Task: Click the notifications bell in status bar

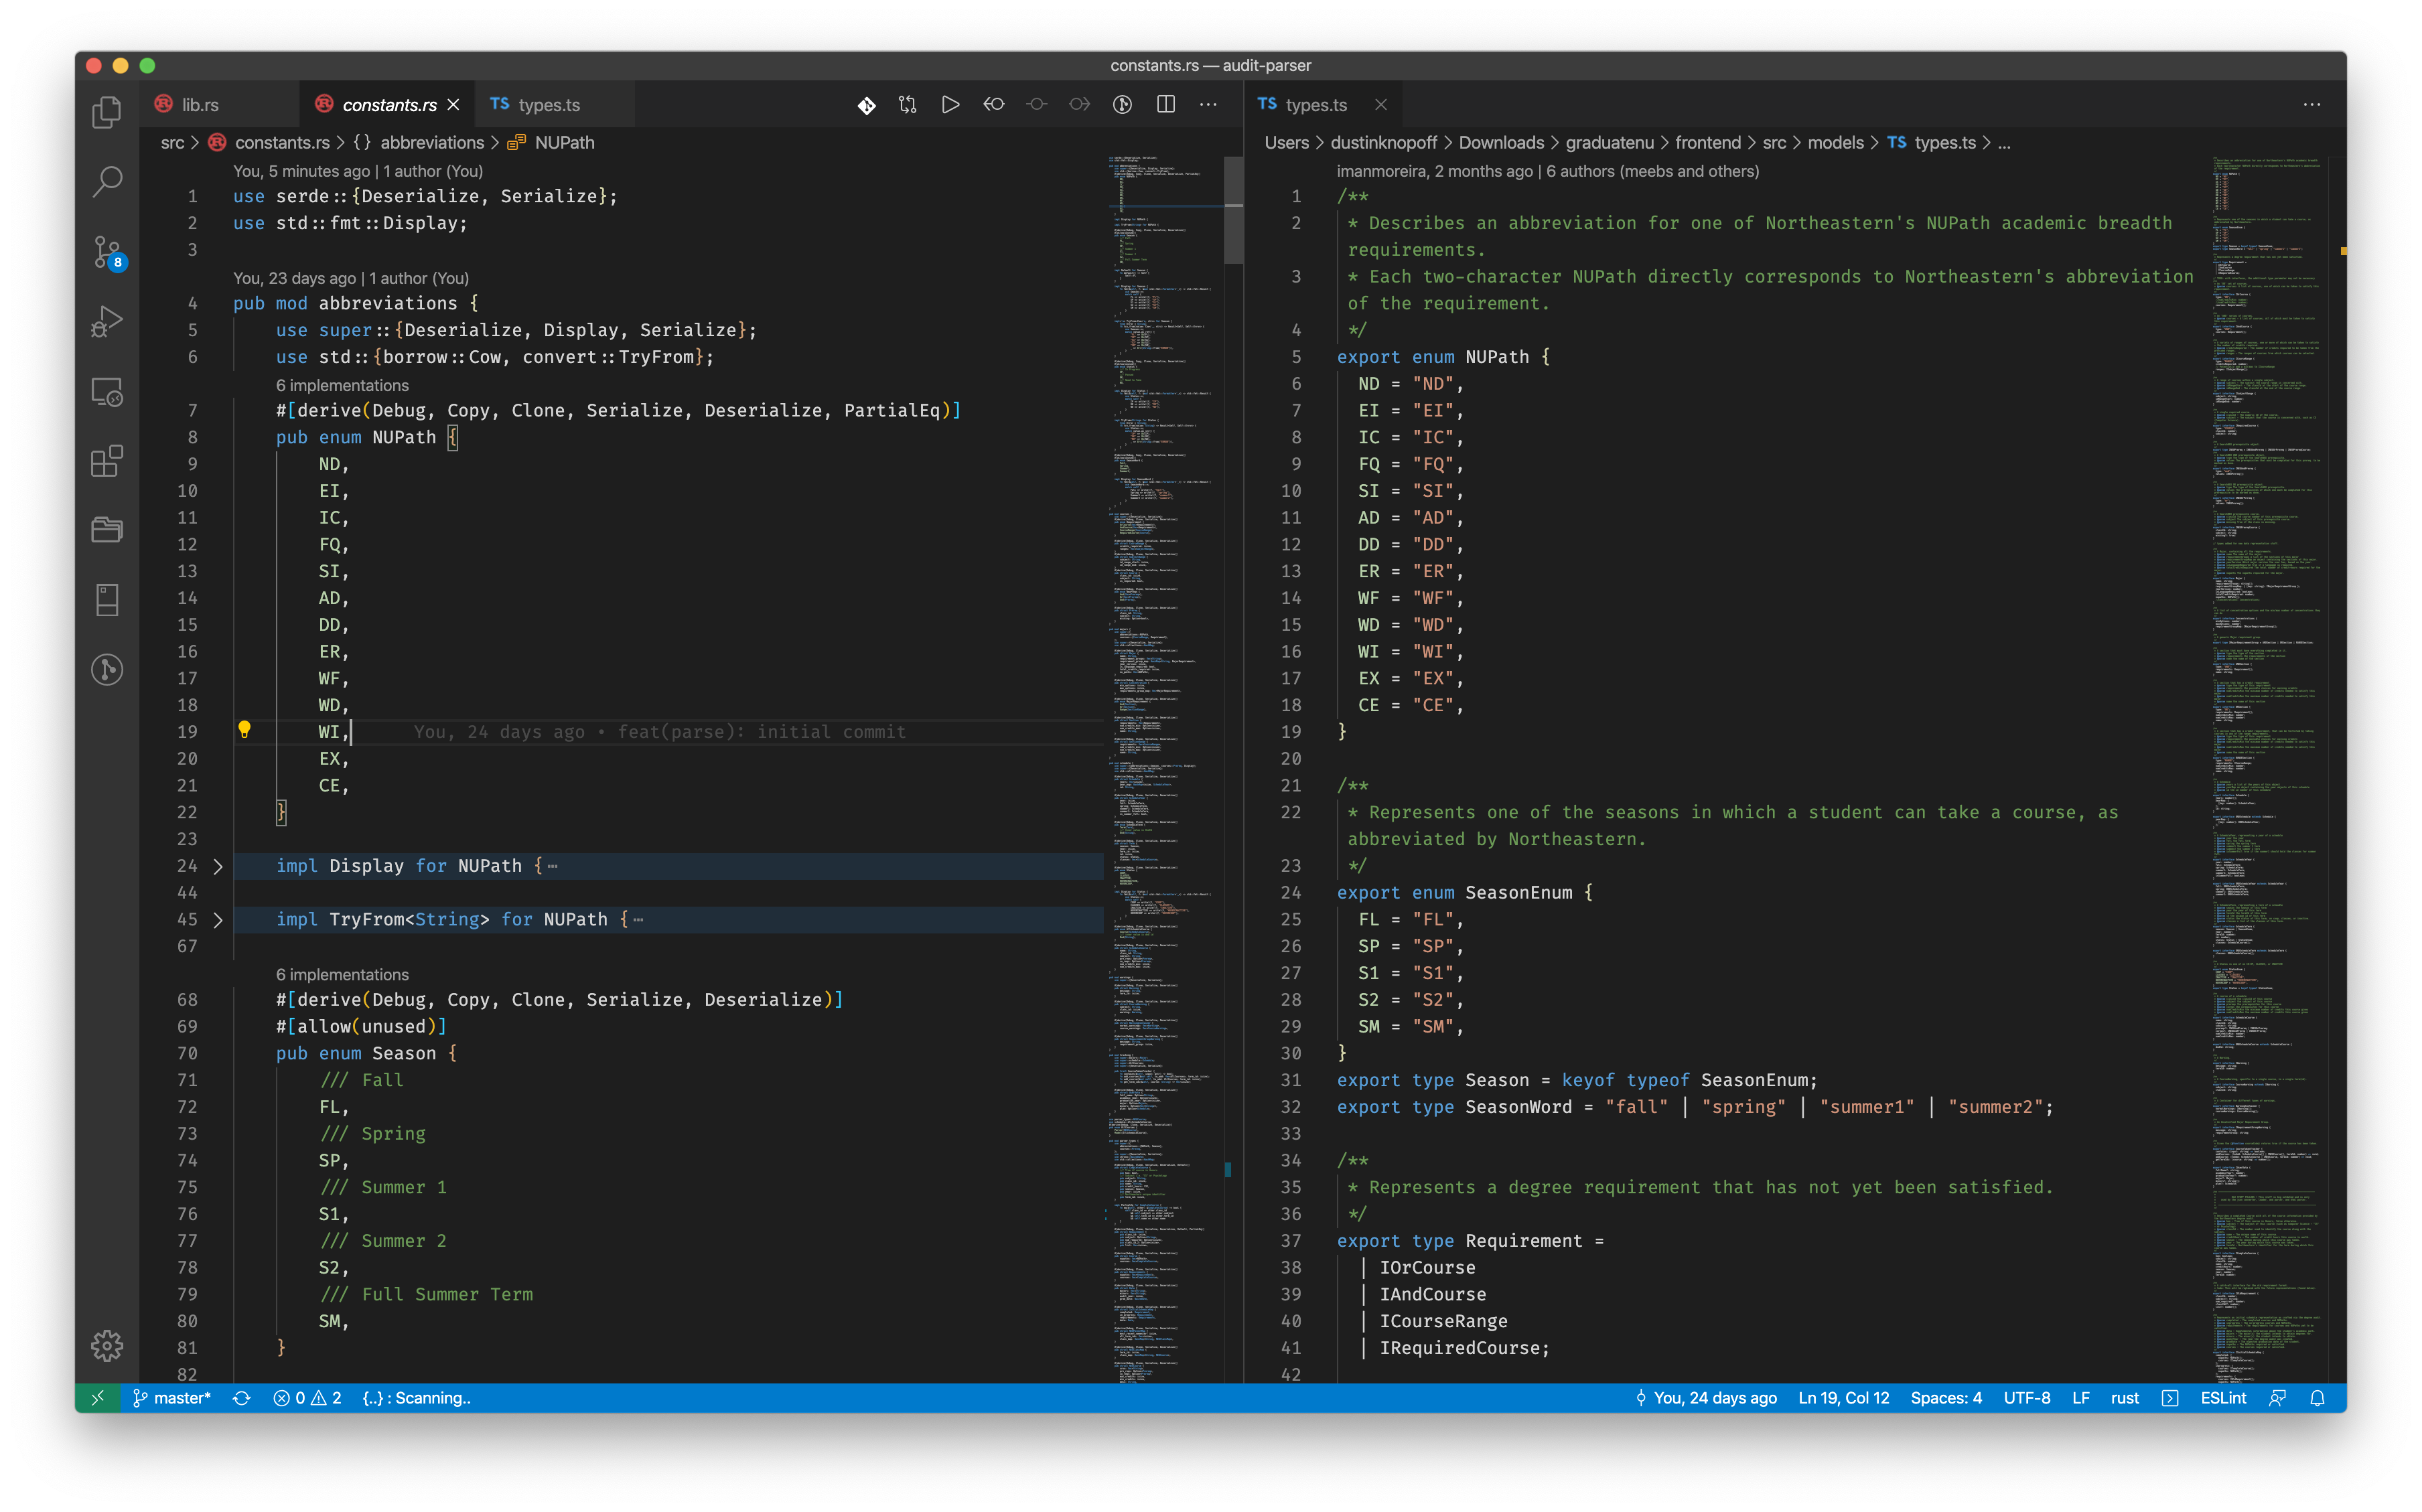Action: coord(2318,1397)
